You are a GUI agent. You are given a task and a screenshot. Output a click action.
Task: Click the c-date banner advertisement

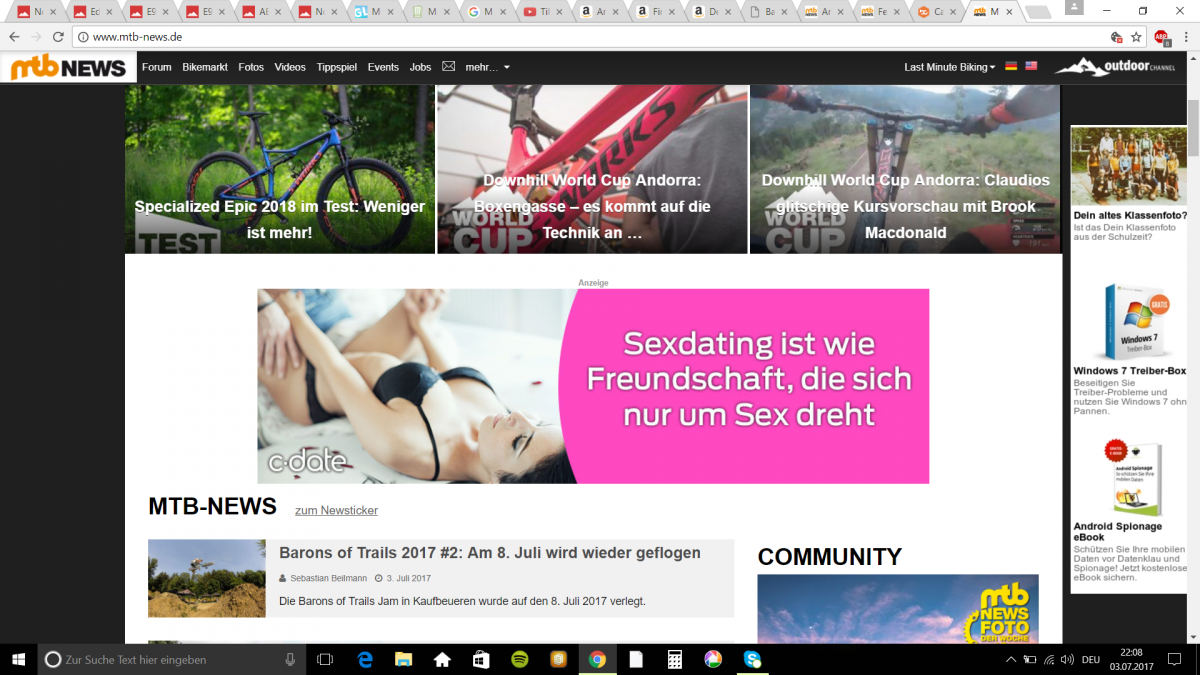click(593, 386)
